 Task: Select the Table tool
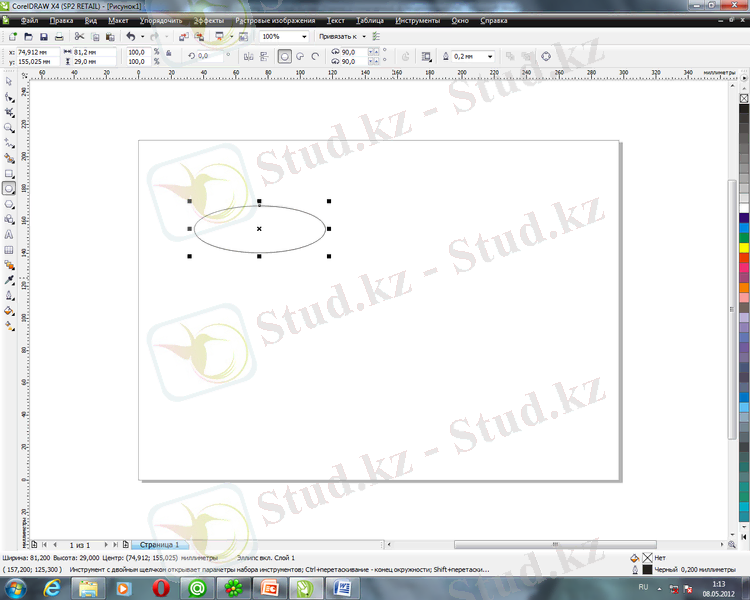point(9,250)
